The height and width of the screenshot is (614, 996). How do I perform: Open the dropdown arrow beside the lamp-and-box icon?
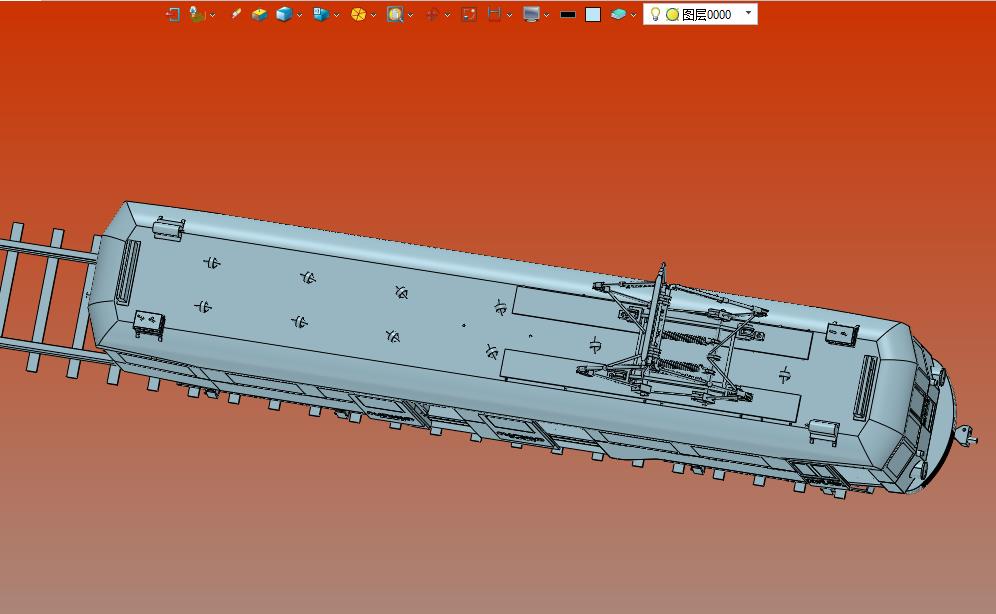click(x=212, y=15)
